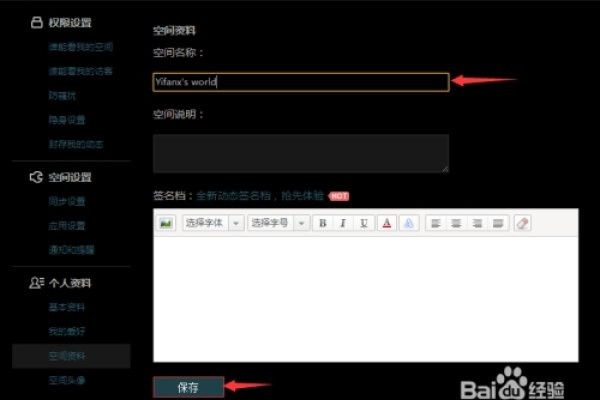The image size is (600, 400).
Task: Open 封存我的动态 settings
Action: pos(76,144)
